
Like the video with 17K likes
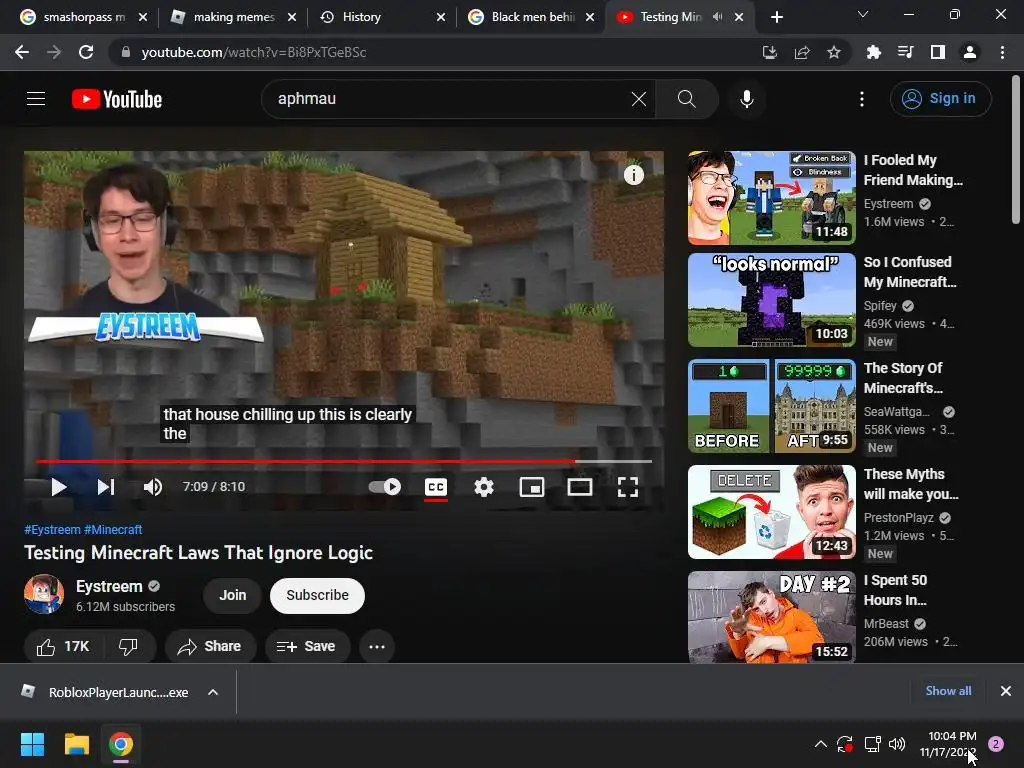click(x=64, y=647)
